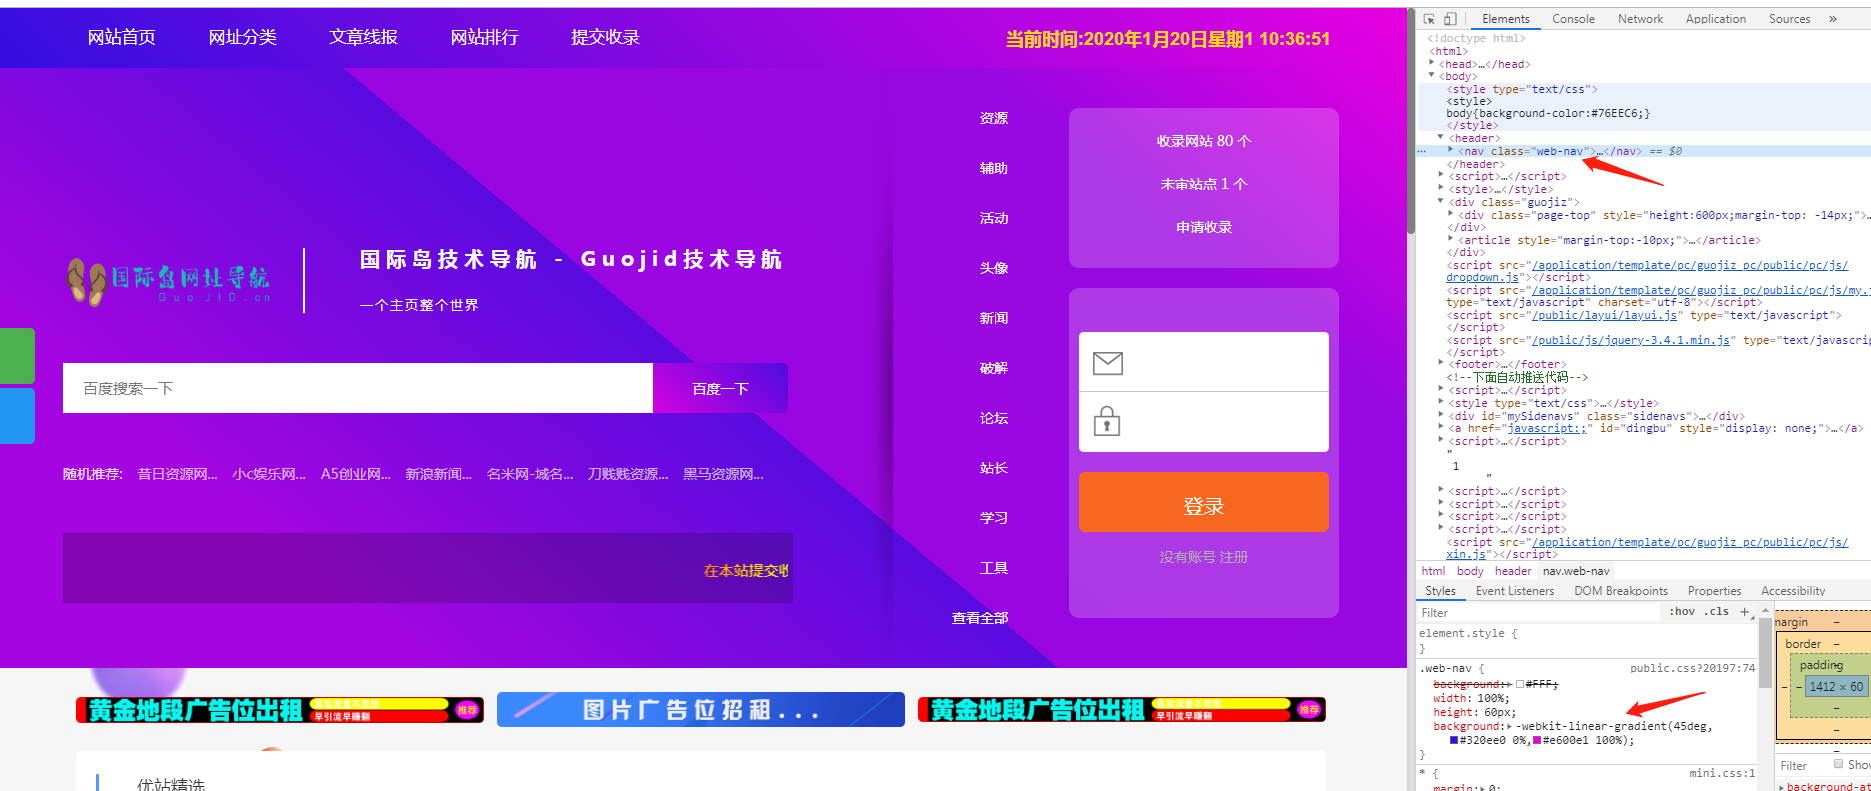Collapse the header element node
The image size is (1871, 791).
click(x=1441, y=138)
